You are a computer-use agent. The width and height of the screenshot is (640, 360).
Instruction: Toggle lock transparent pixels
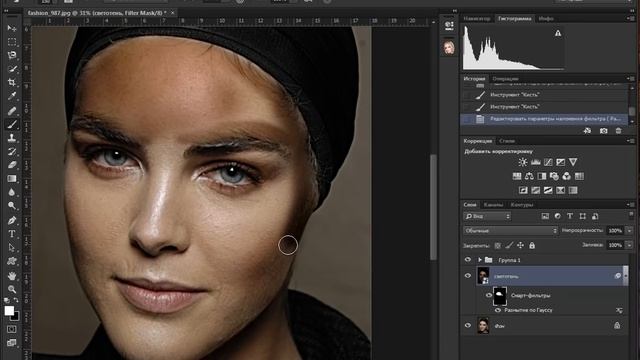pyautogui.click(x=498, y=246)
